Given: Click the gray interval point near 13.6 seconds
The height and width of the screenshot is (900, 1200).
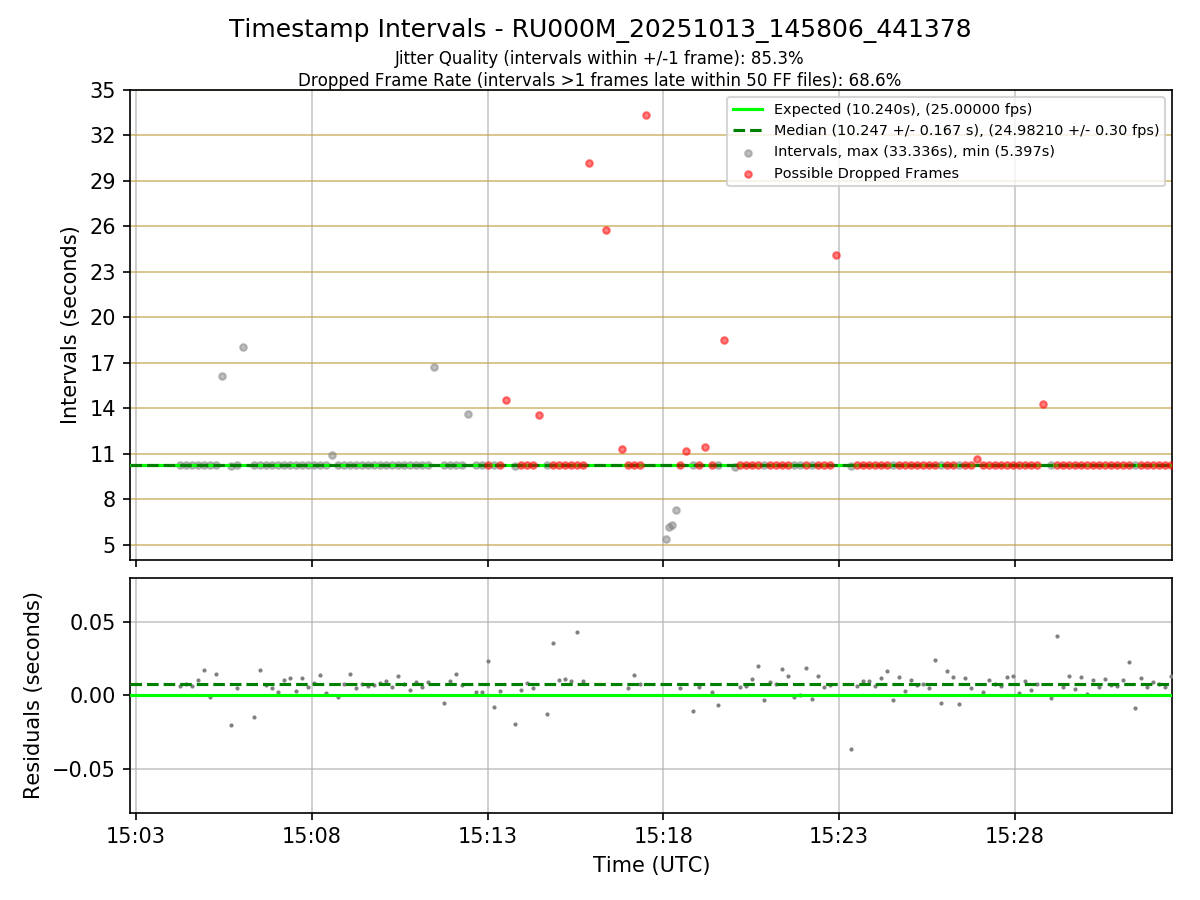Looking at the screenshot, I should 468,414.
